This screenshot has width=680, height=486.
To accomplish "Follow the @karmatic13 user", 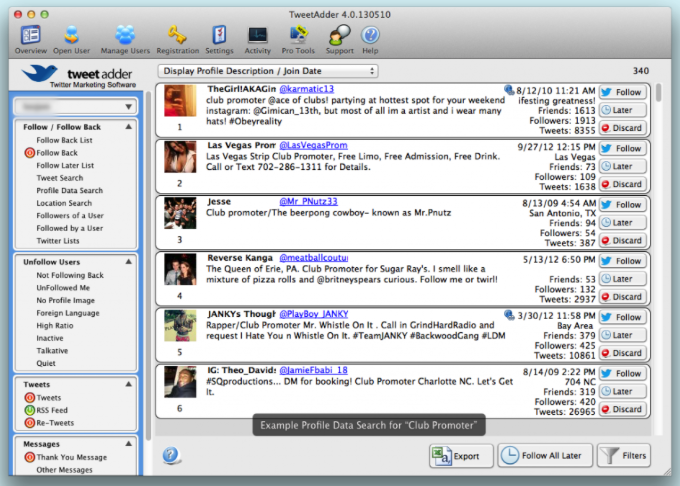I will tap(623, 92).
